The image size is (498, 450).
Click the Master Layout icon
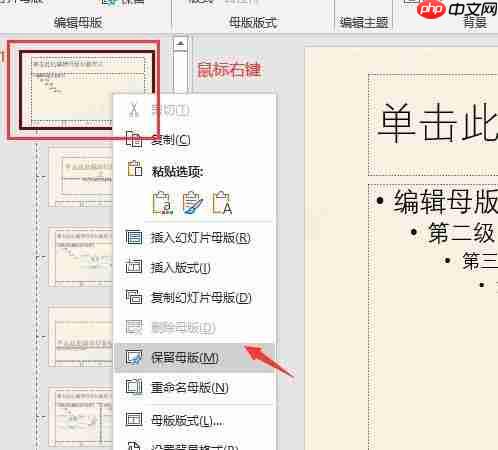coord(134,420)
